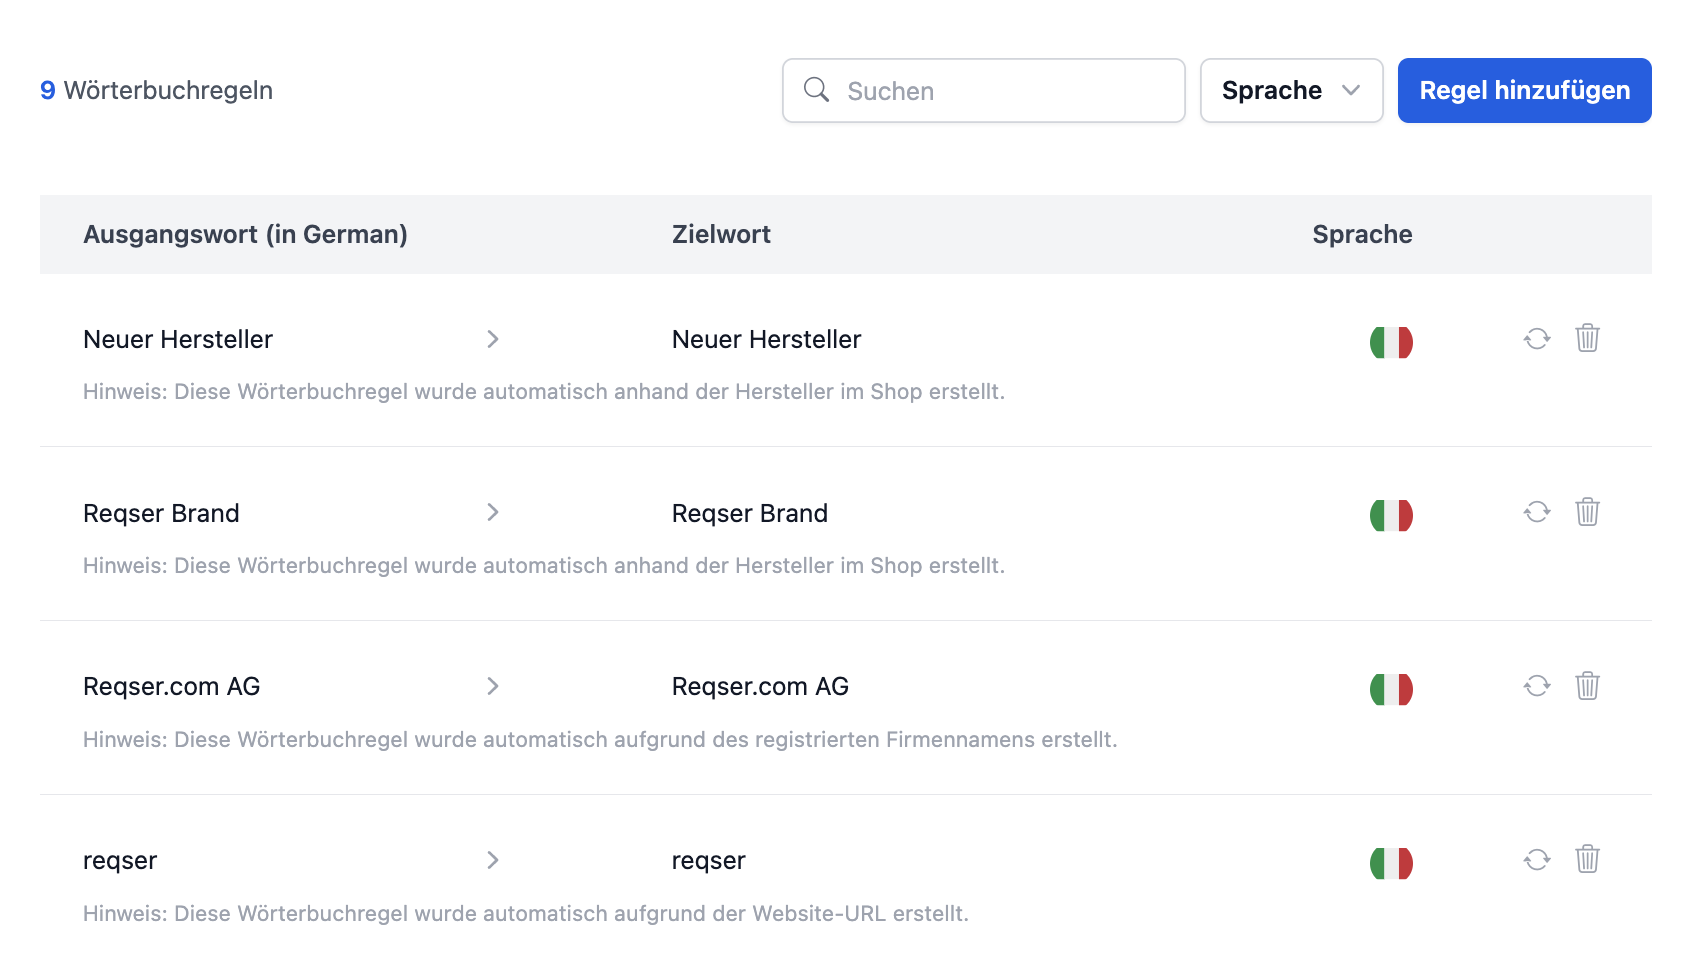Expand the reqser row chevron

(493, 859)
